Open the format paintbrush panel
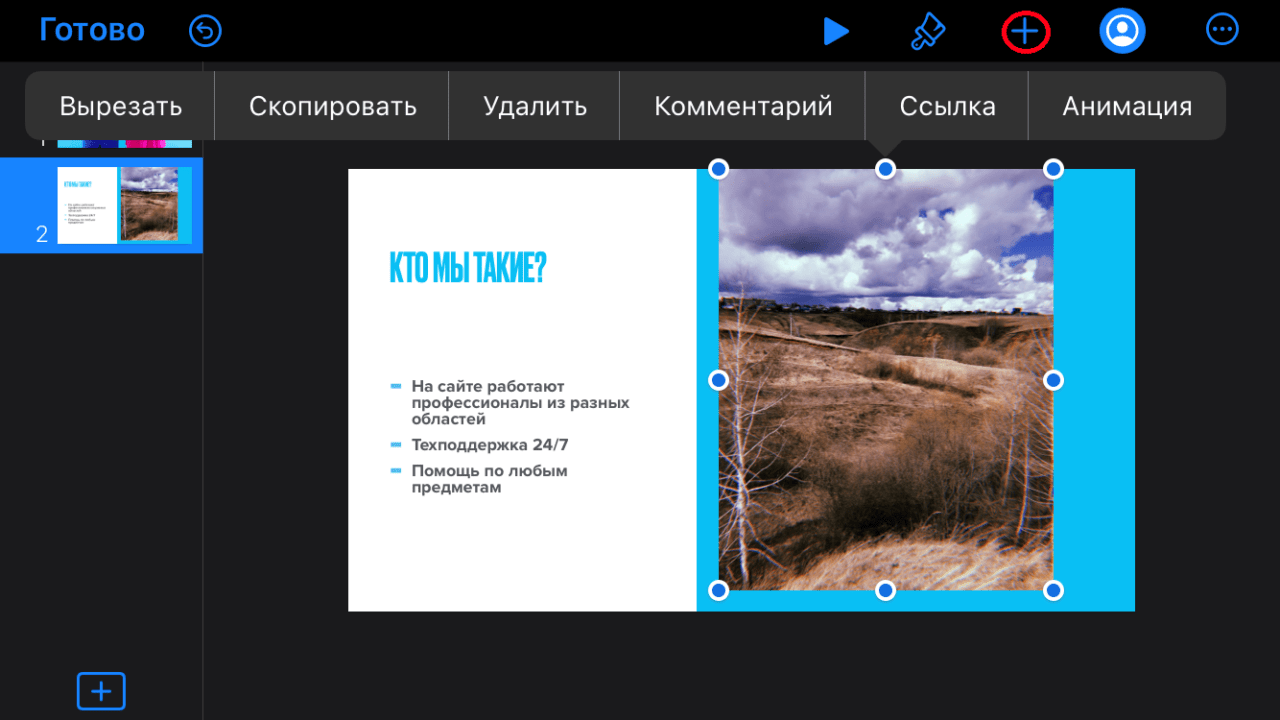Viewport: 1280px width, 720px height. [927, 32]
